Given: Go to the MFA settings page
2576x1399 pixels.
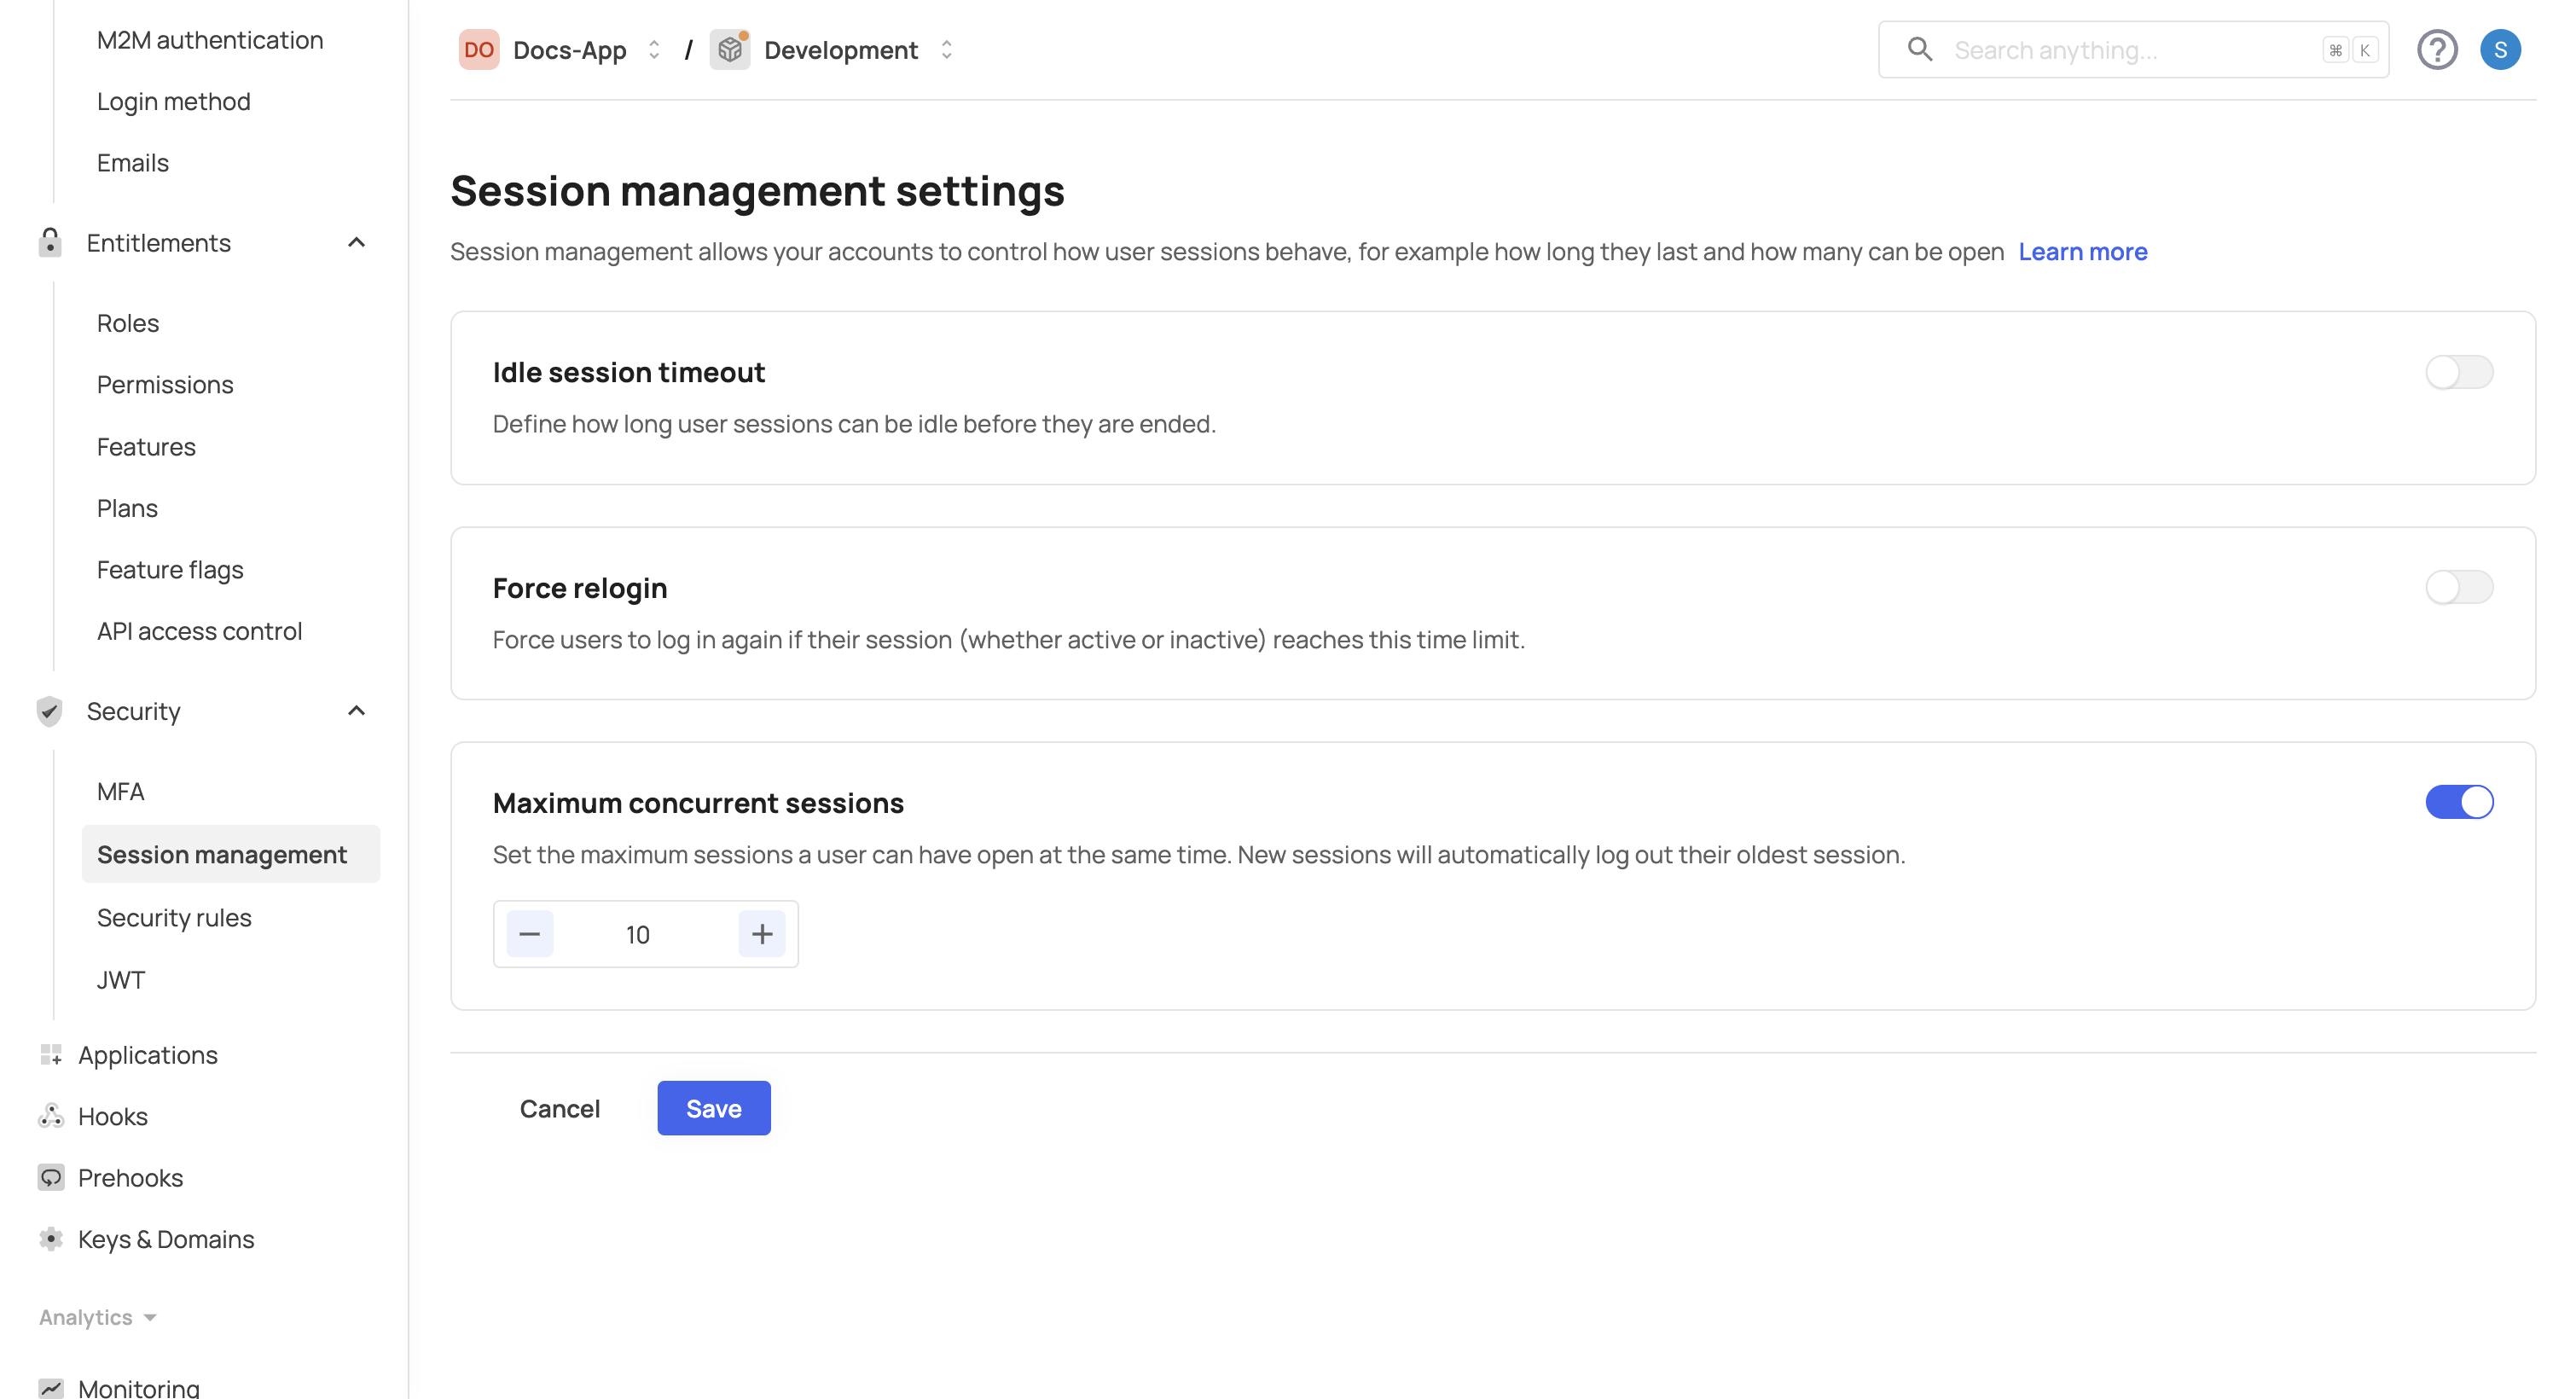Looking at the screenshot, I should pyautogui.click(x=121, y=791).
